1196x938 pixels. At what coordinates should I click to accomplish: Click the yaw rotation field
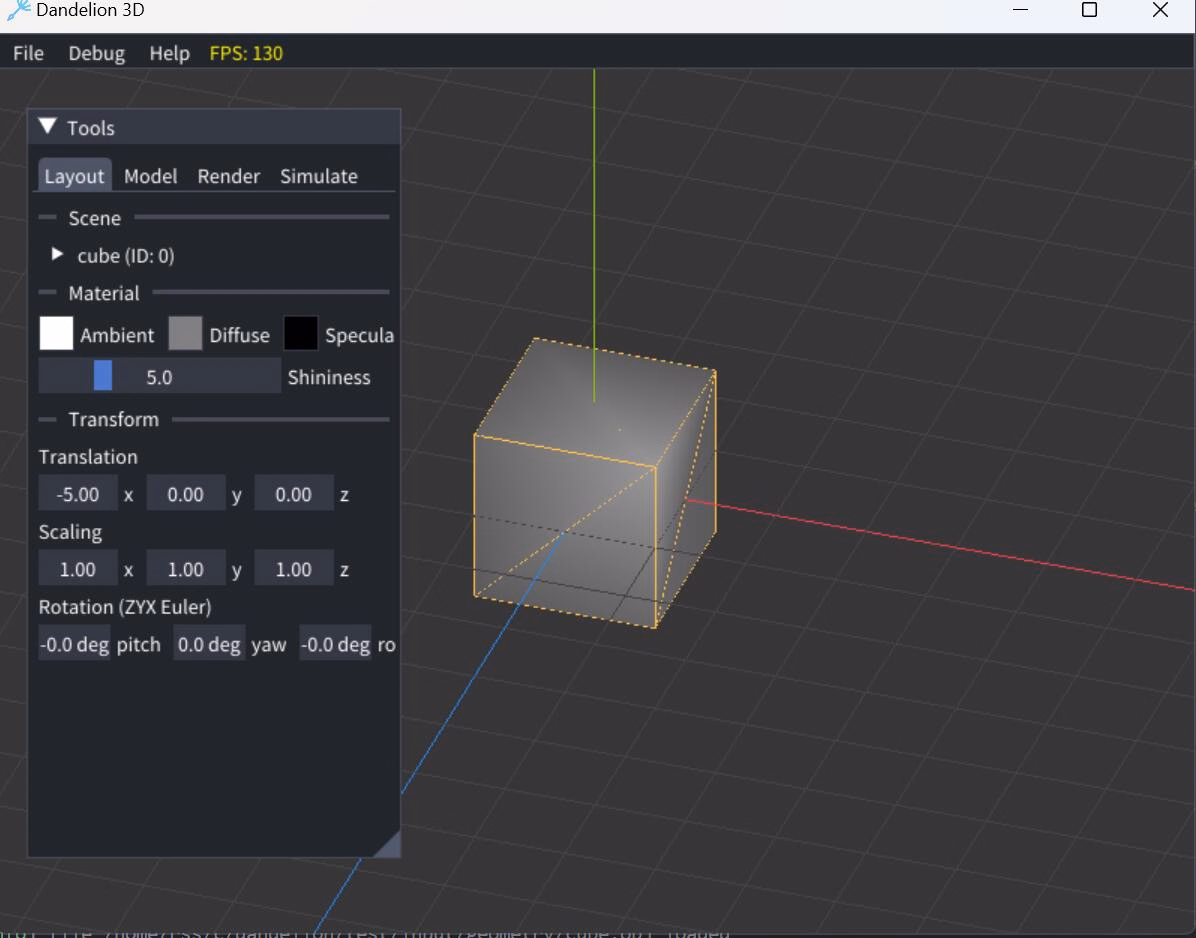(x=208, y=644)
